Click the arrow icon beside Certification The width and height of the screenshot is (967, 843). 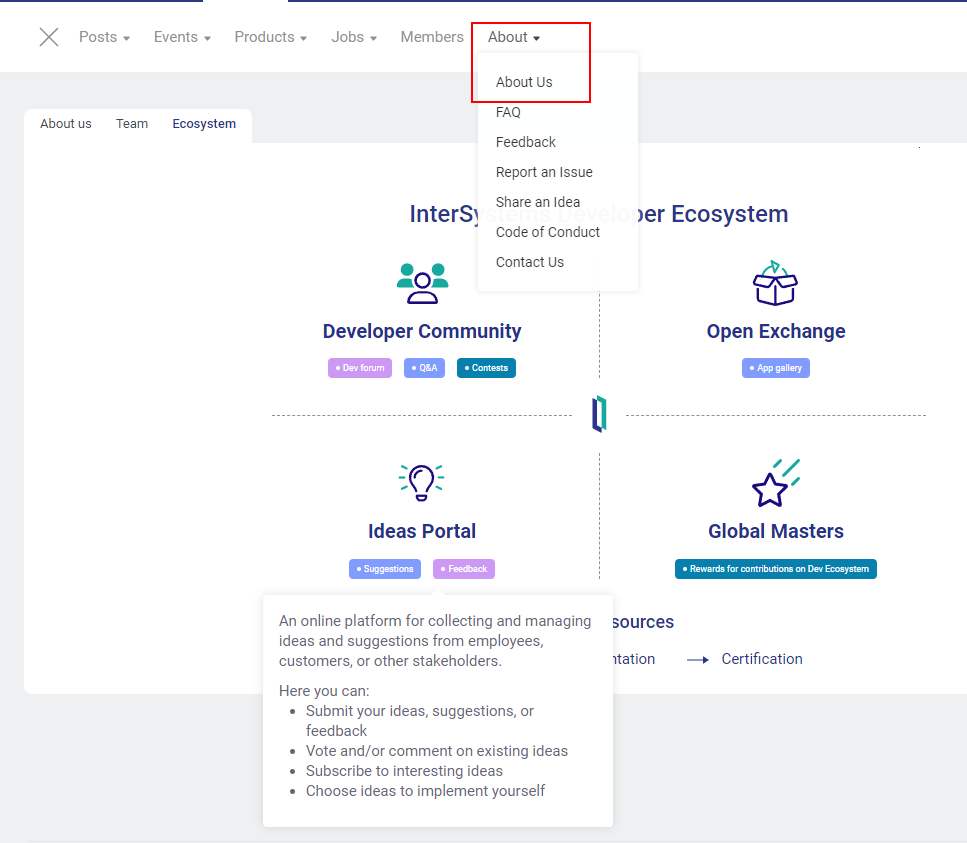(697, 659)
